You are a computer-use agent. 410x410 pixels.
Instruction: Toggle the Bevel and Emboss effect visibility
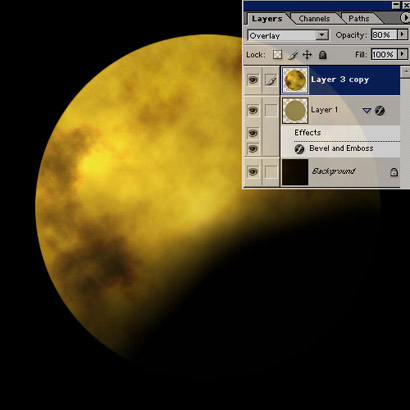coord(253,149)
